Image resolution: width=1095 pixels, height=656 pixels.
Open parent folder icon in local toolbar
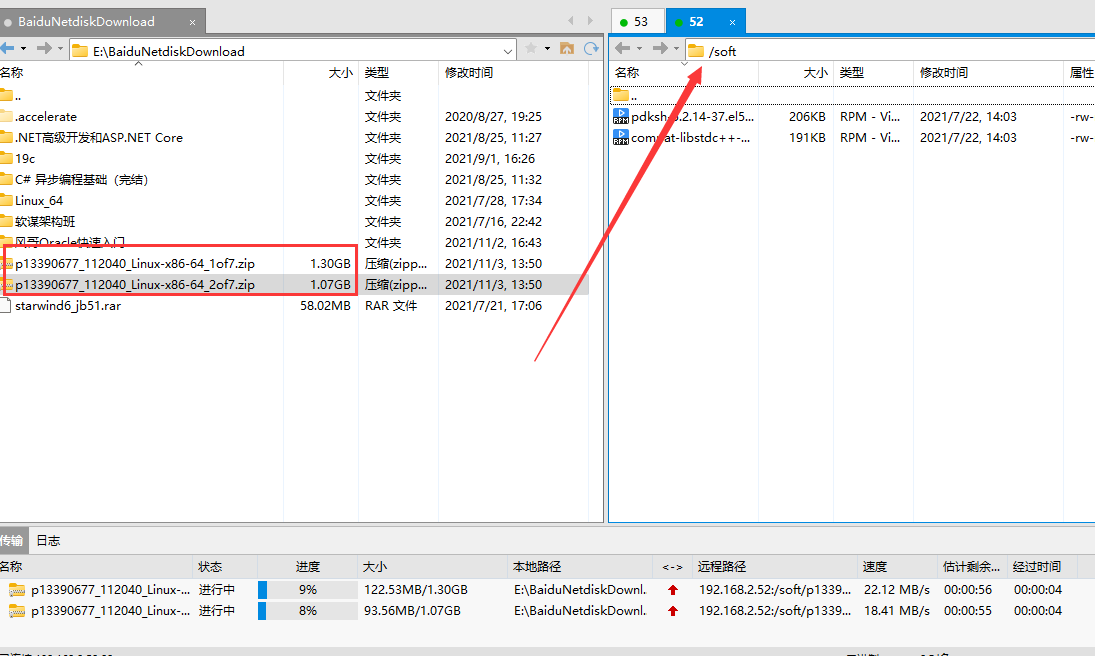pos(567,49)
